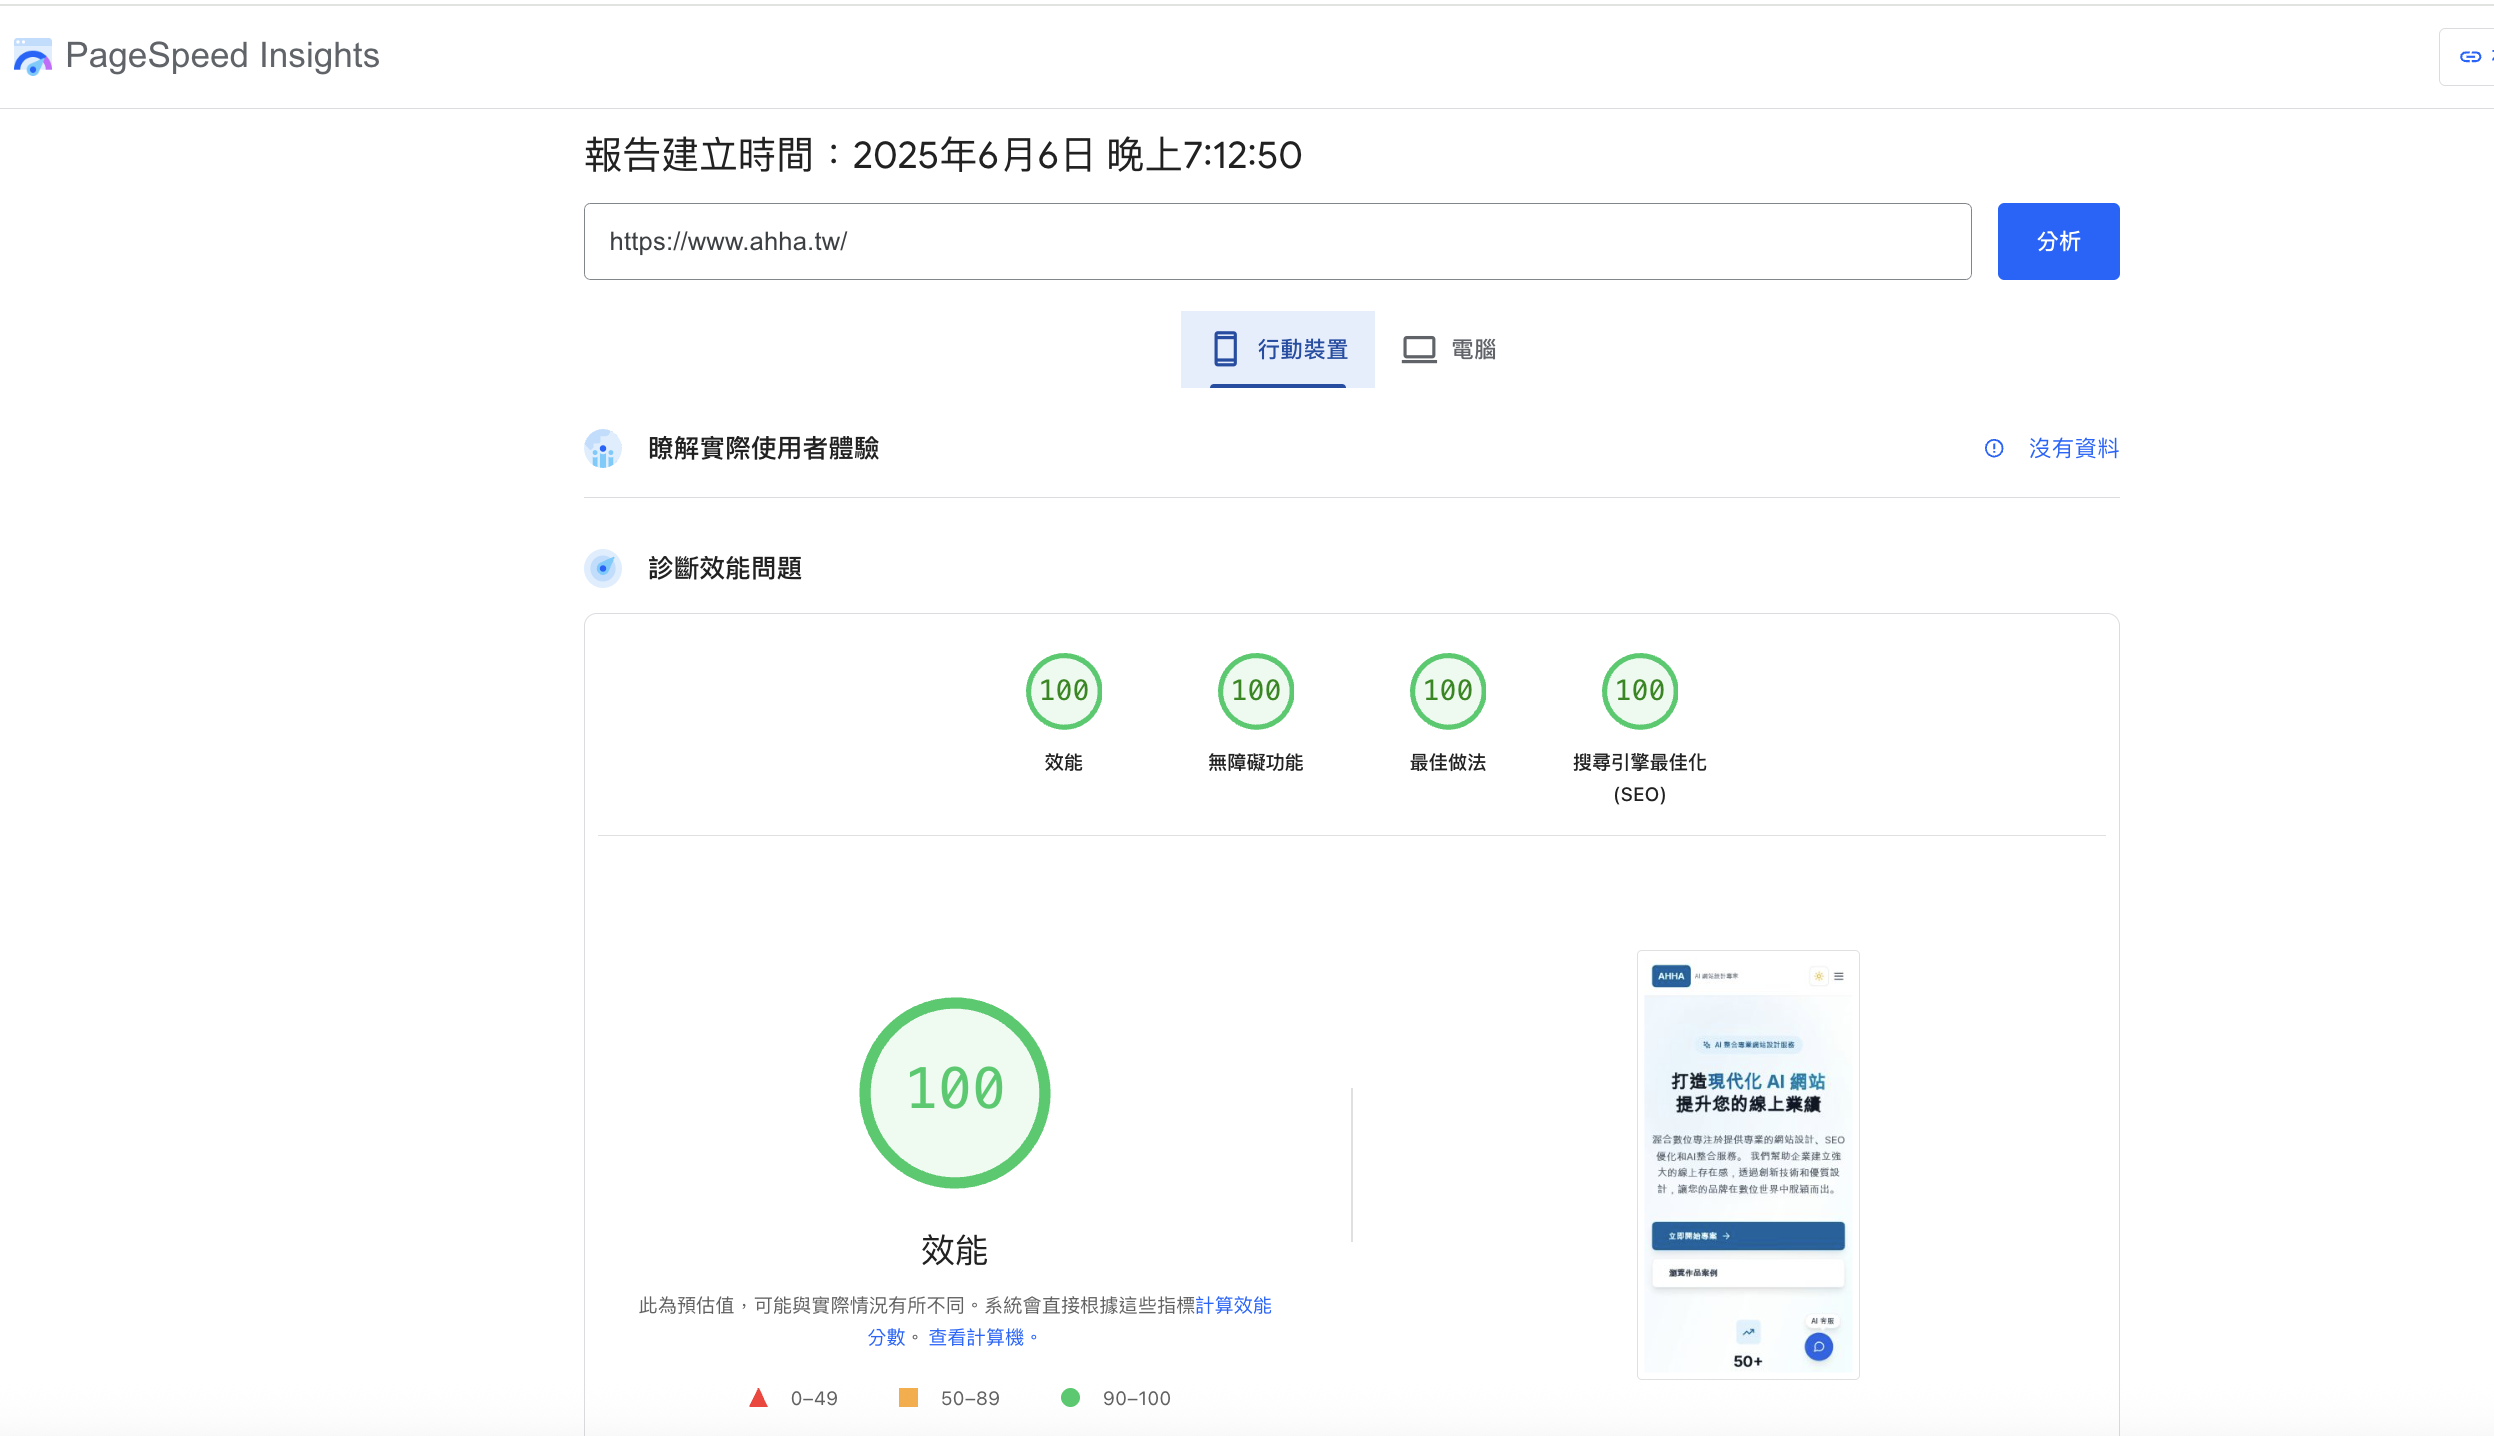Select the 最佳做法 score gauge

pyautogui.click(x=1447, y=691)
